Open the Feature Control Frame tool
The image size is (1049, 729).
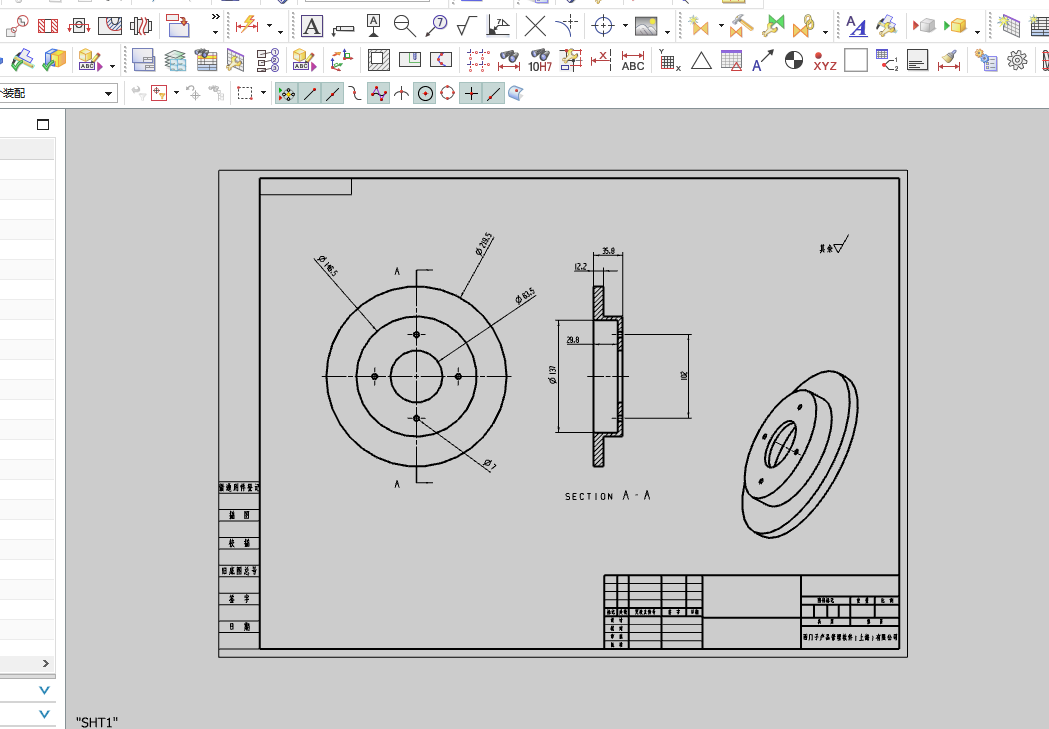tap(343, 28)
